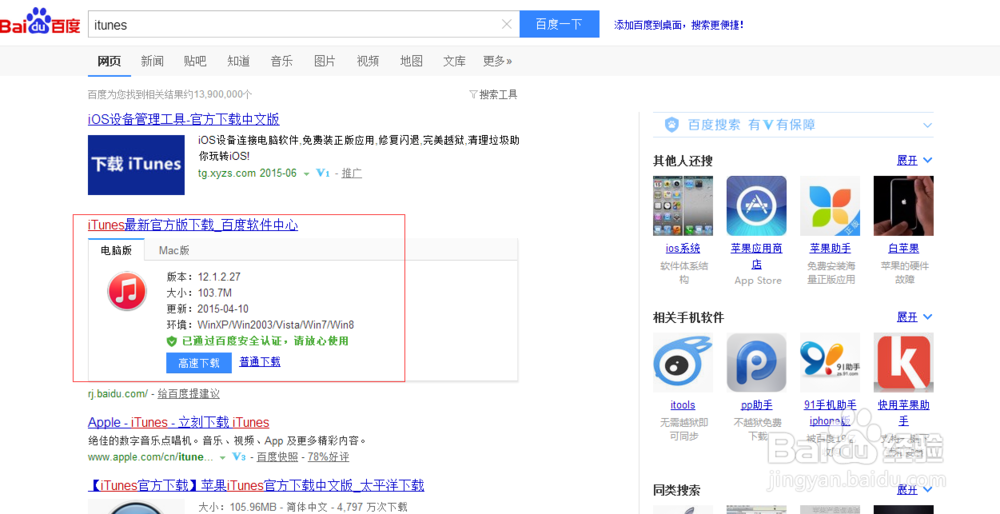Switch to the 图片 tab

point(325,61)
